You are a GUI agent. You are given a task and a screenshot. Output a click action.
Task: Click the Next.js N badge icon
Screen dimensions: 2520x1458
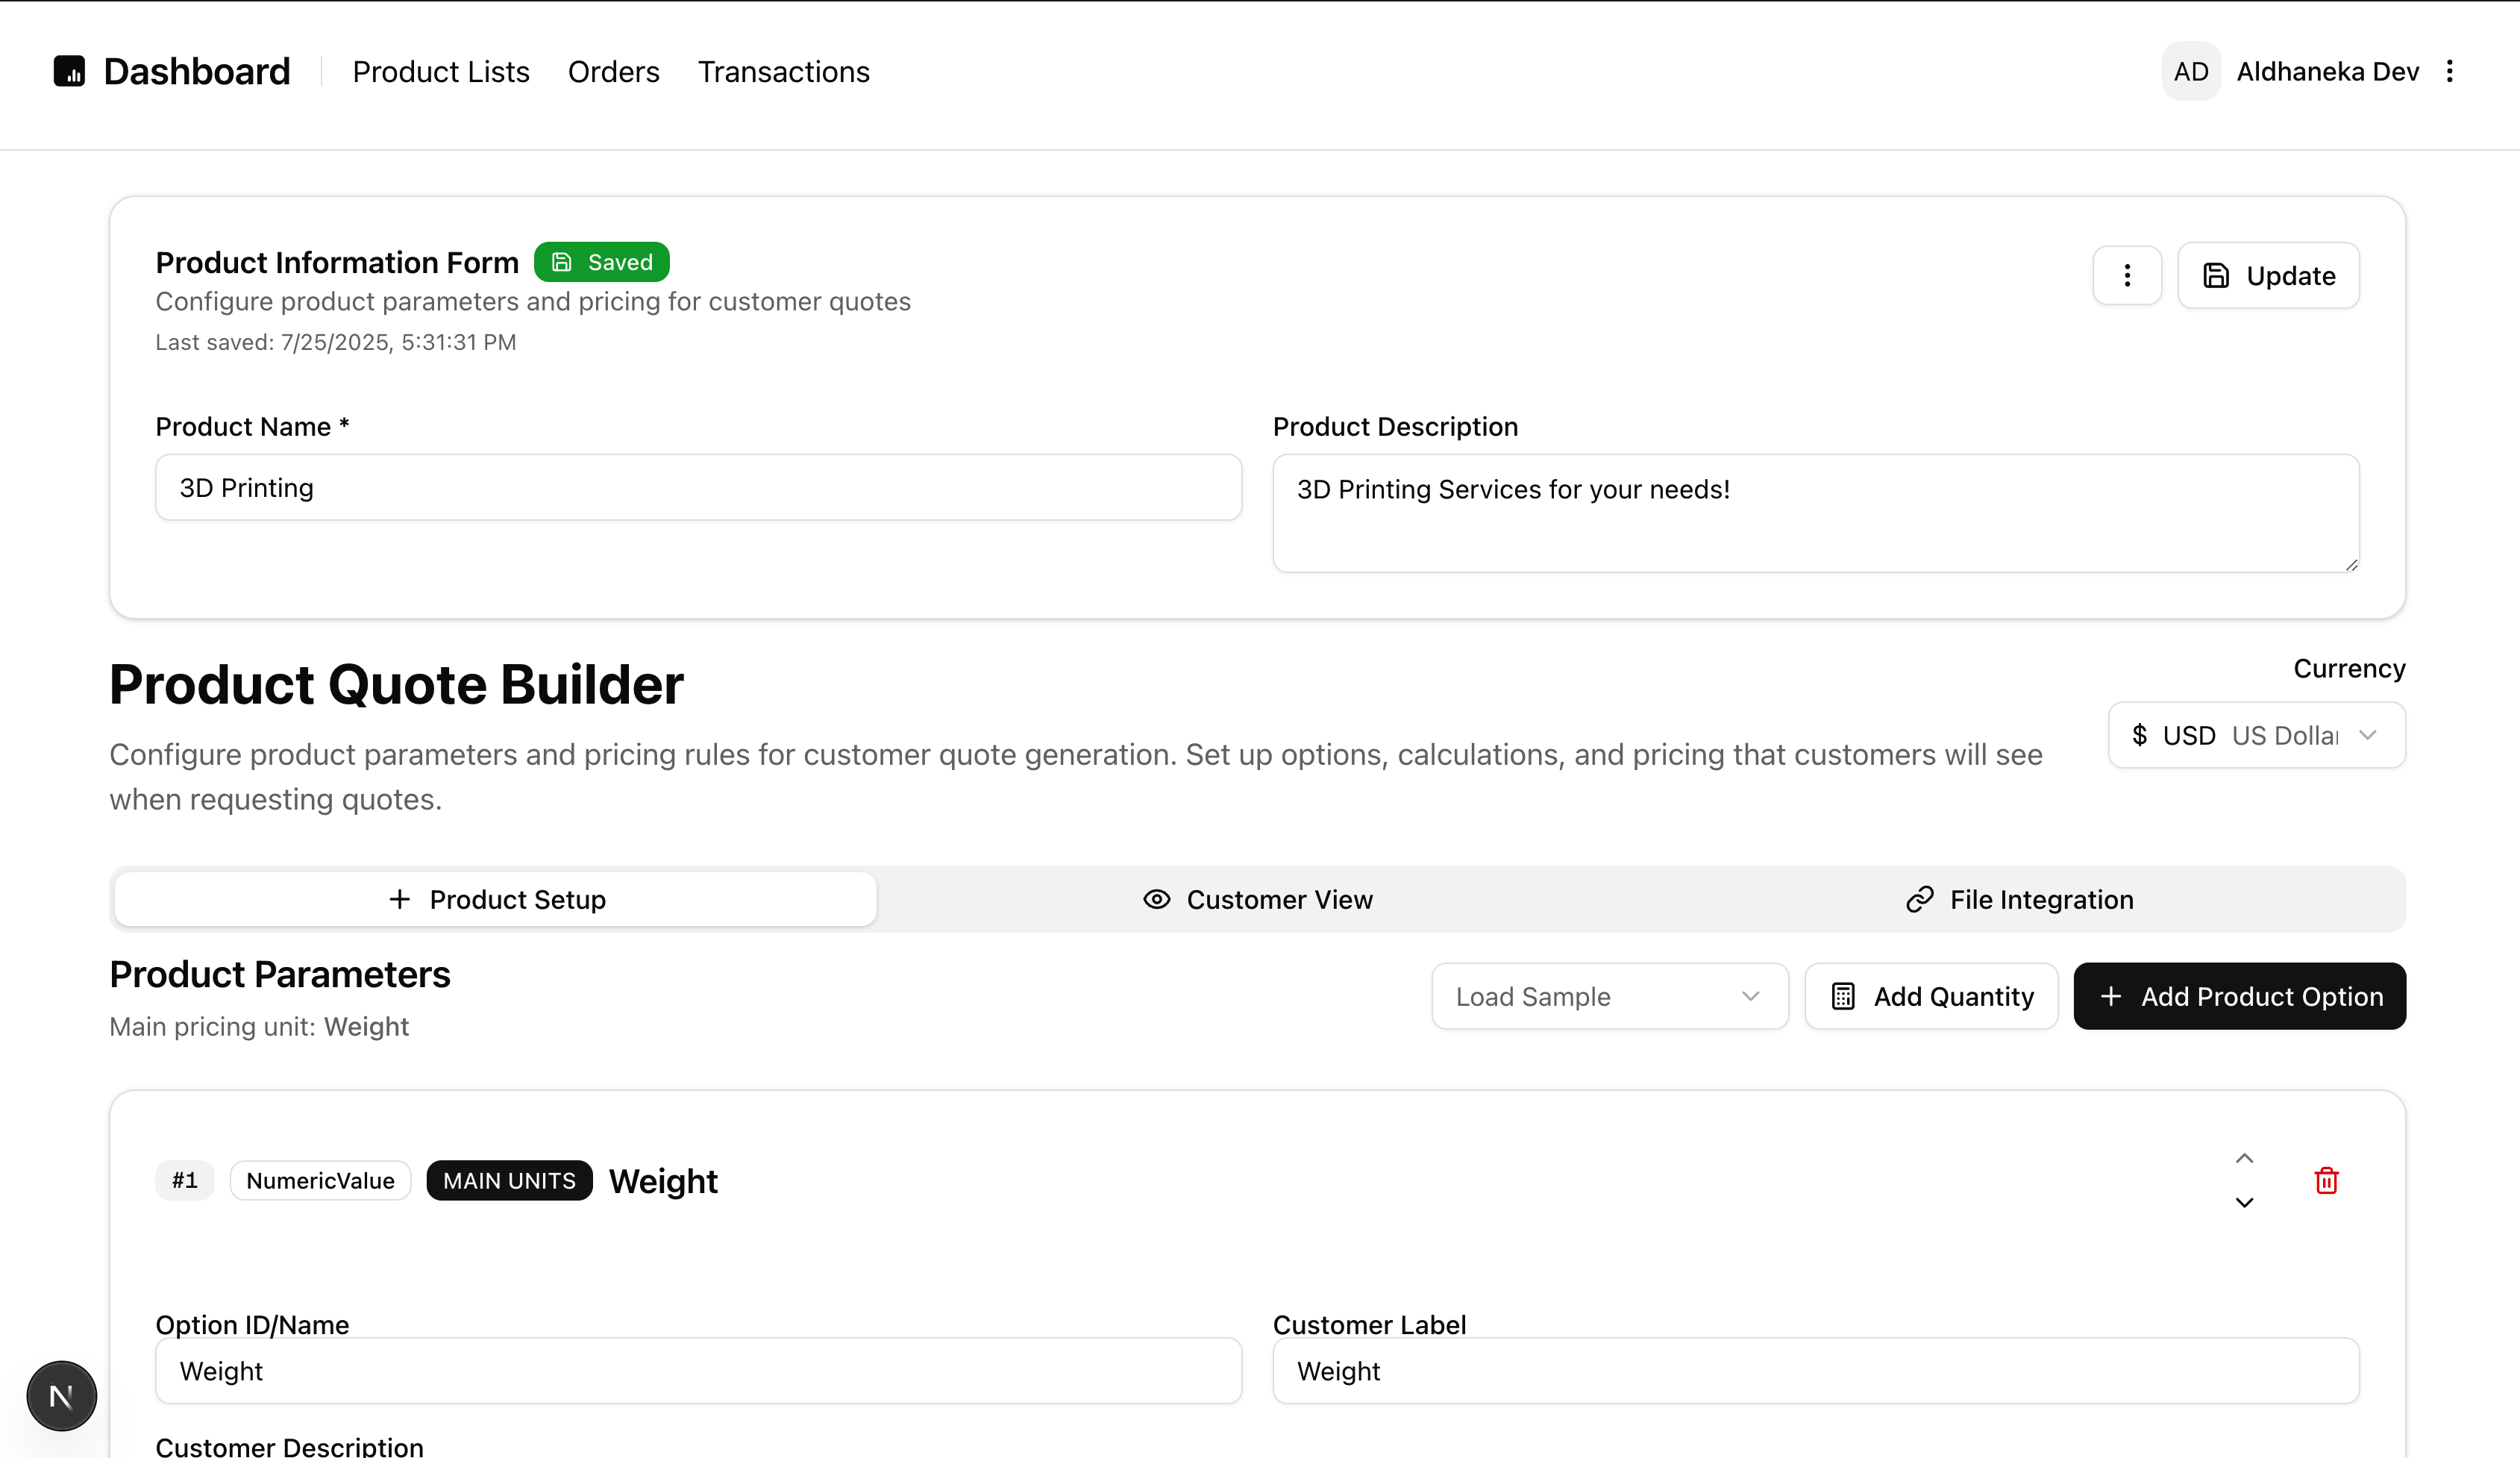61,1395
